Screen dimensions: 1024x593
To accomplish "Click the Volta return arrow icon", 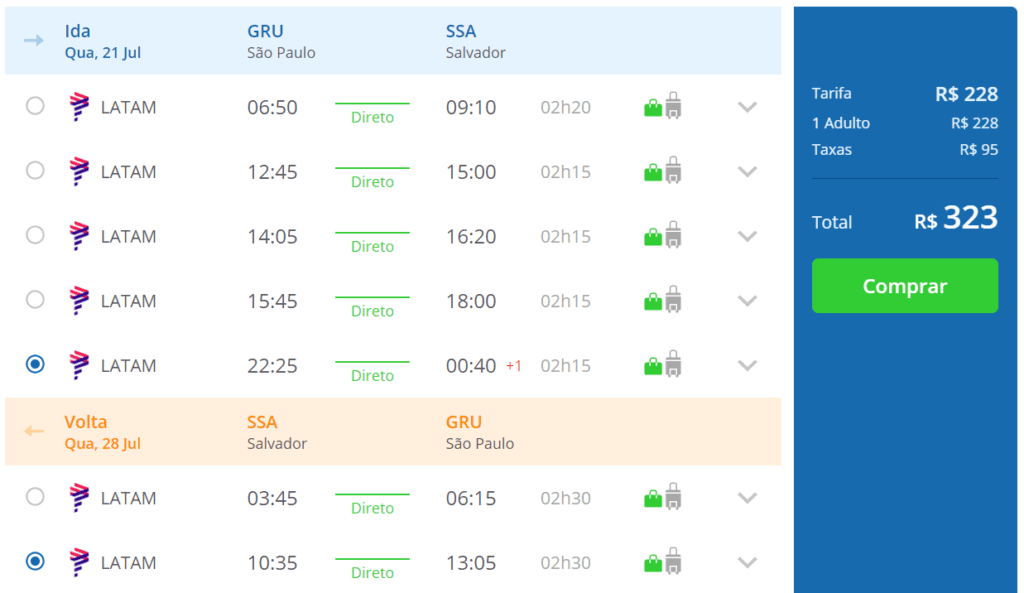I will (34, 431).
